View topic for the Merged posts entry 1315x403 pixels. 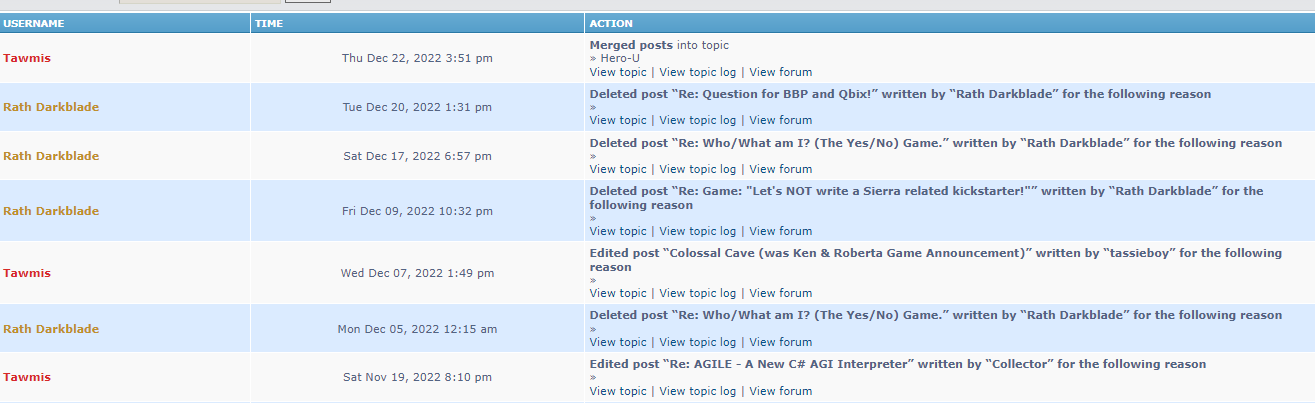(618, 72)
